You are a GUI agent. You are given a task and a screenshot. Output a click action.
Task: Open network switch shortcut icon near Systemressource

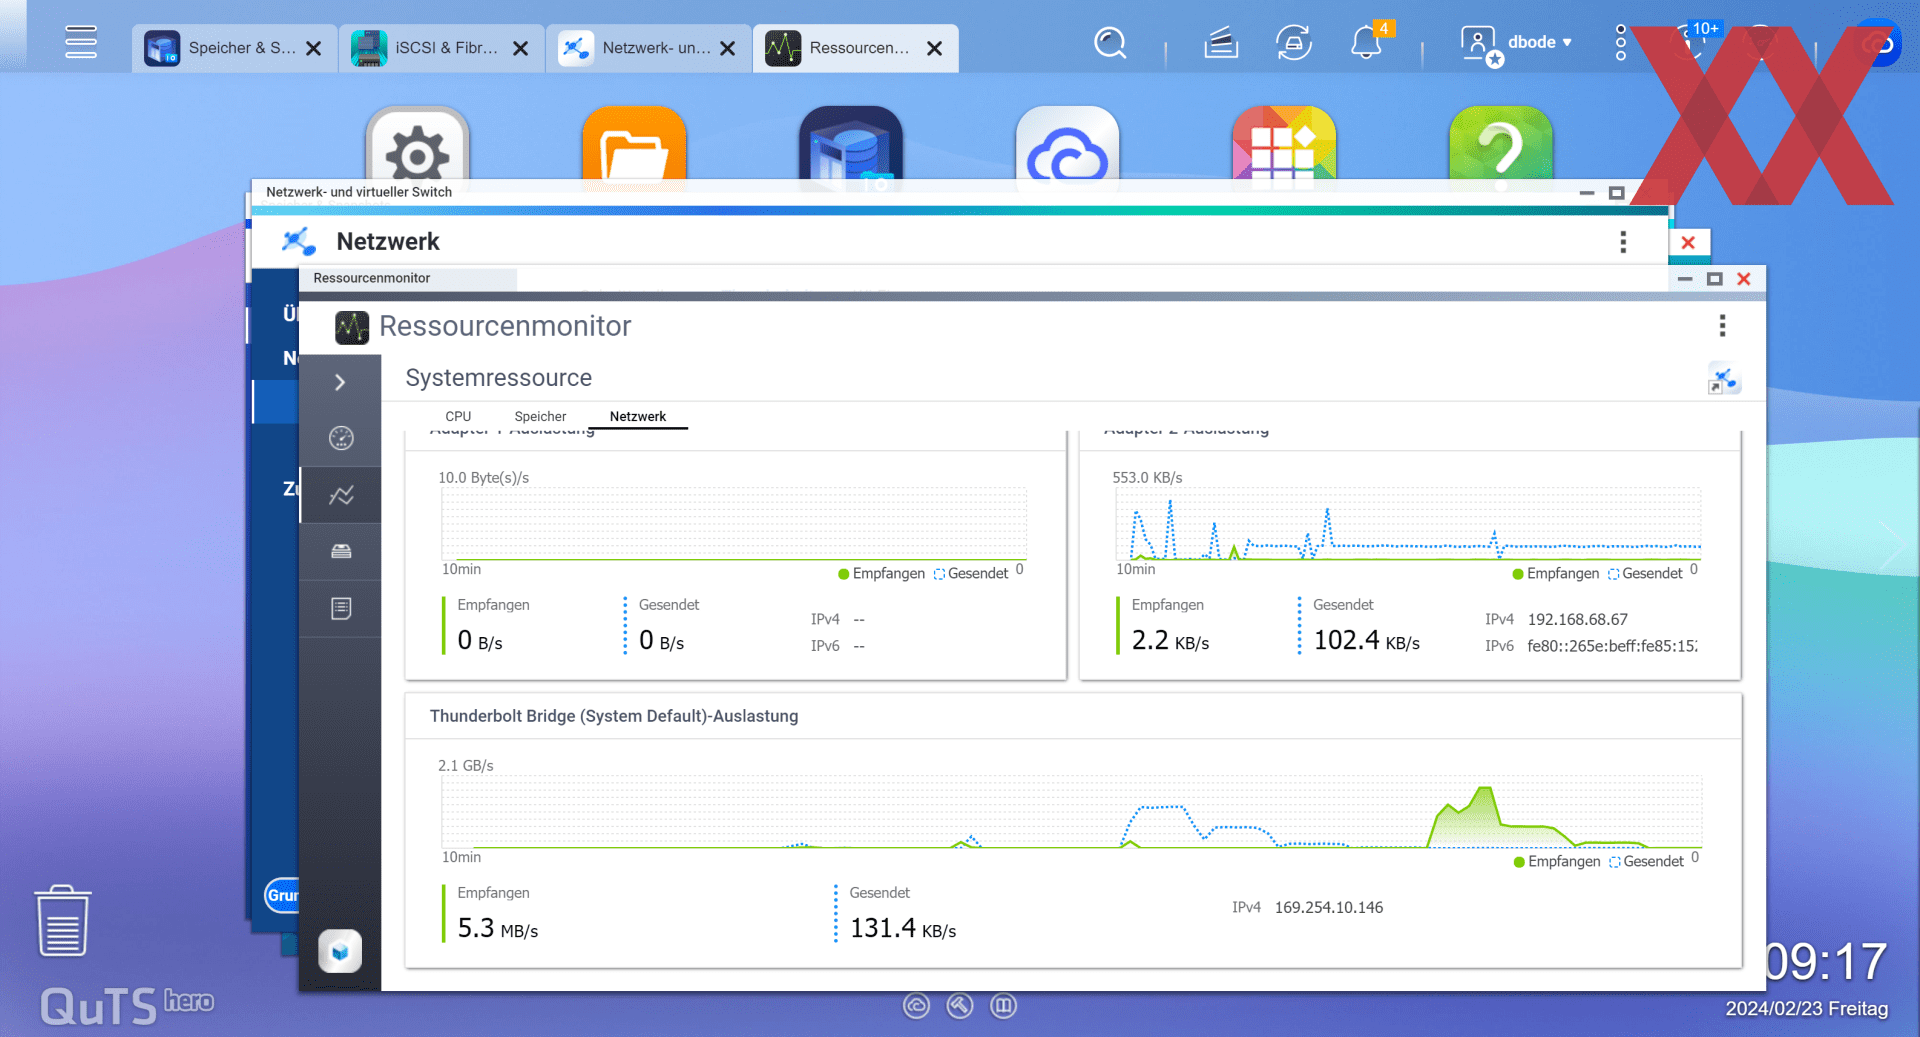1723,380
